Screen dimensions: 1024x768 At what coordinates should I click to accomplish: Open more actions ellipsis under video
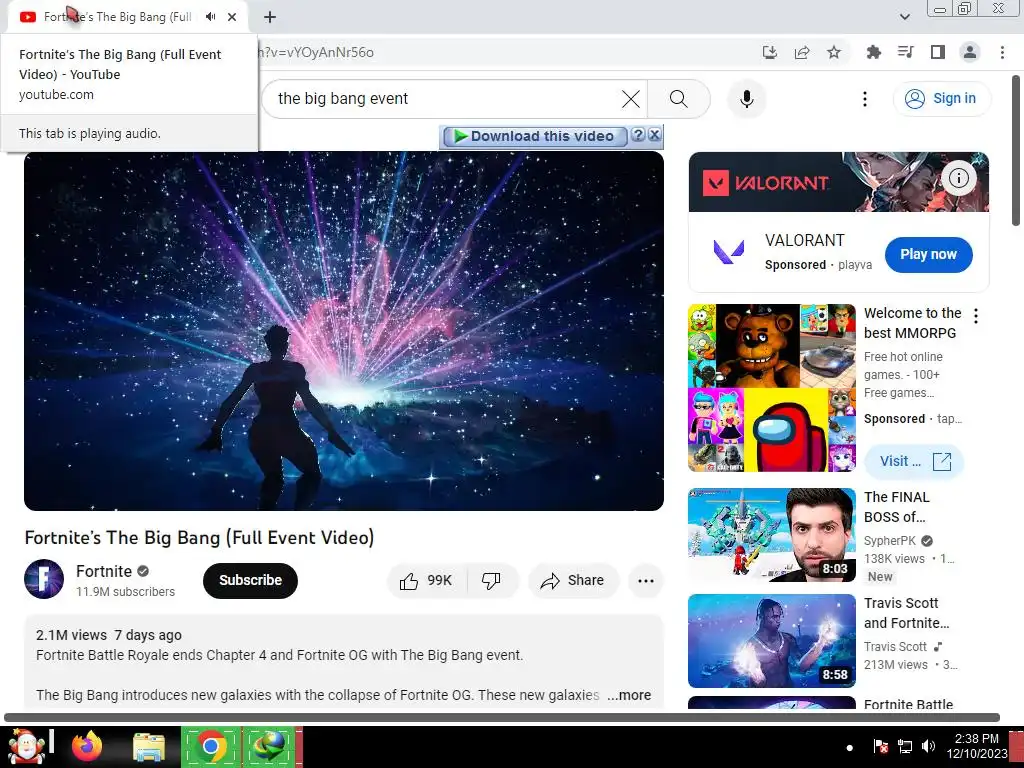point(645,581)
